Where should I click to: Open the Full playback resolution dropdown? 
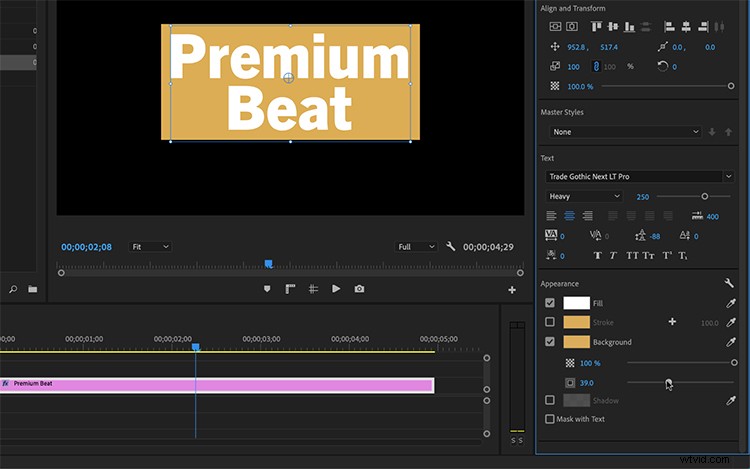(415, 247)
